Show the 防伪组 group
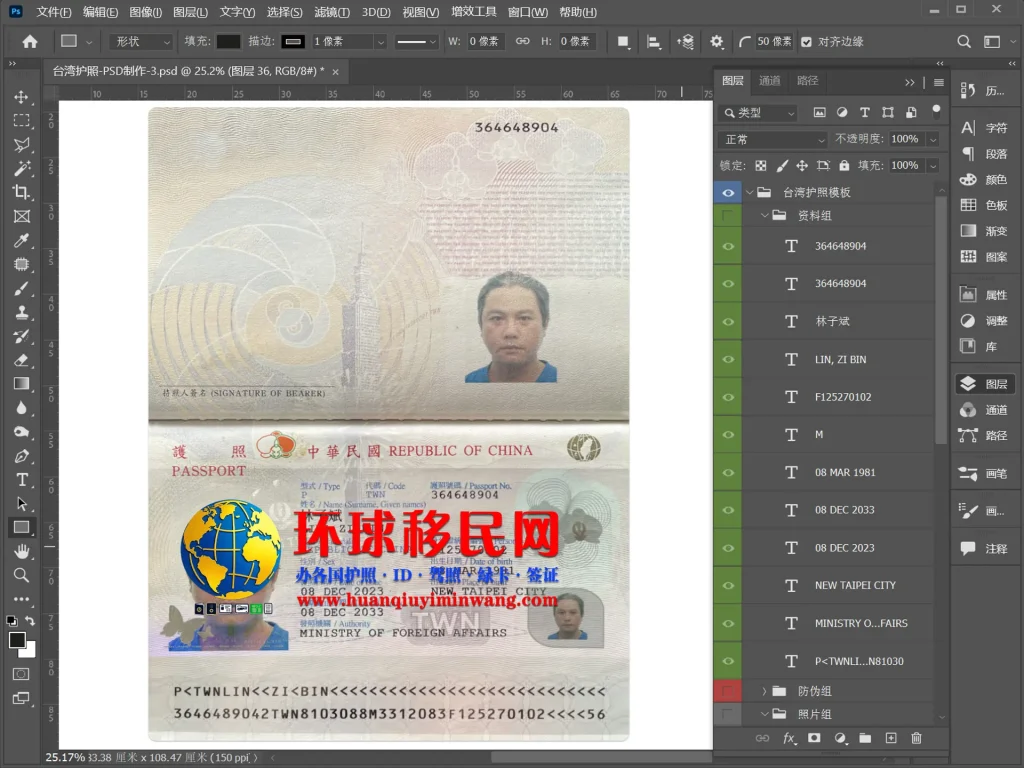This screenshot has height=768, width=1024. [728, 691]
